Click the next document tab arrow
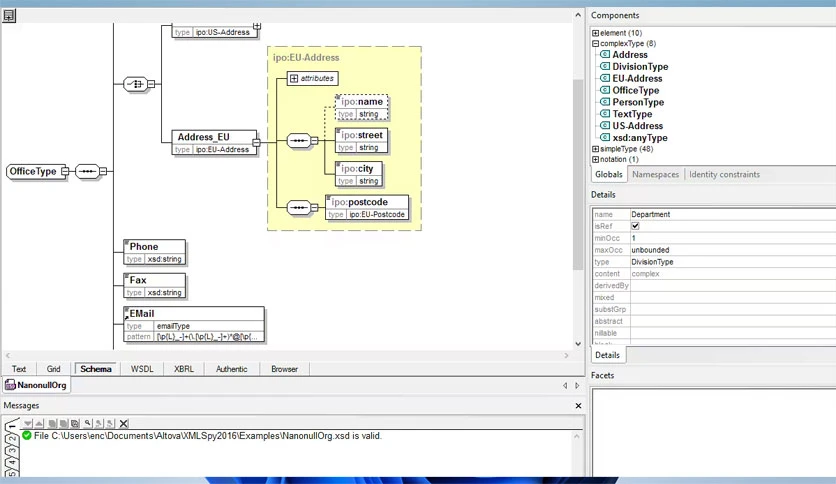Screen dimensions: 836x484 click(577, 385)
